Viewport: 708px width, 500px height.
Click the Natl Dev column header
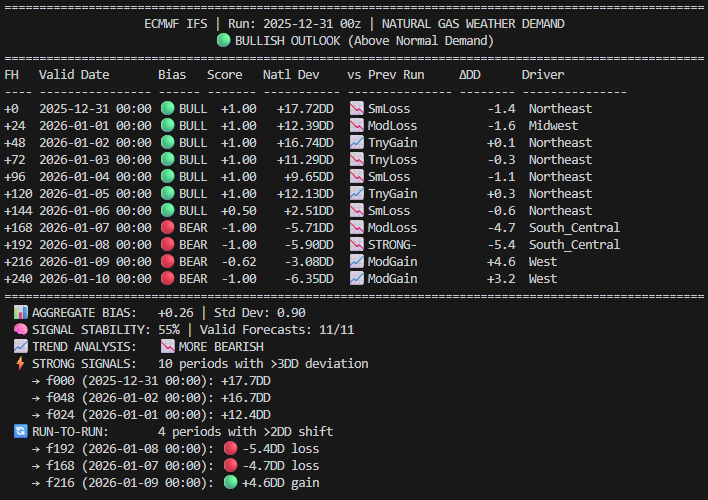coord(291,75)
